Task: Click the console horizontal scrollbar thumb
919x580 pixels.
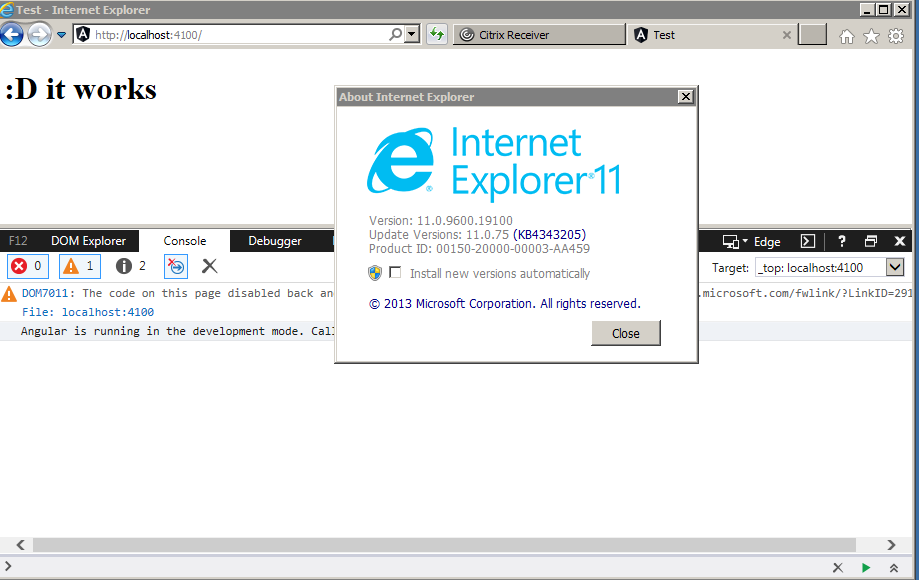Action: click(444, 545)
